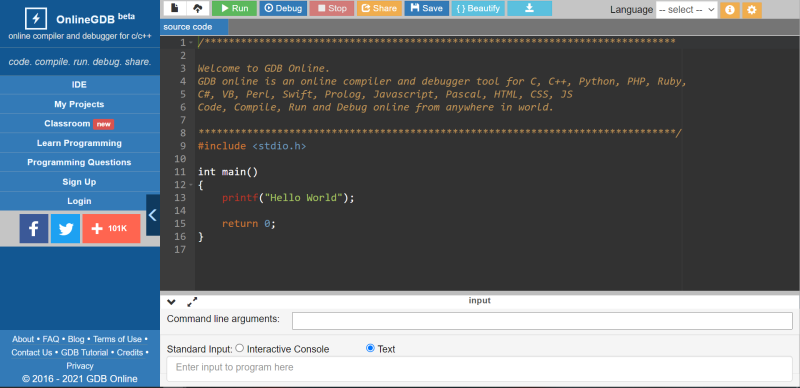
Task: Open the editor settings gear
Action: pyautogui.click(x=752, y=10)
